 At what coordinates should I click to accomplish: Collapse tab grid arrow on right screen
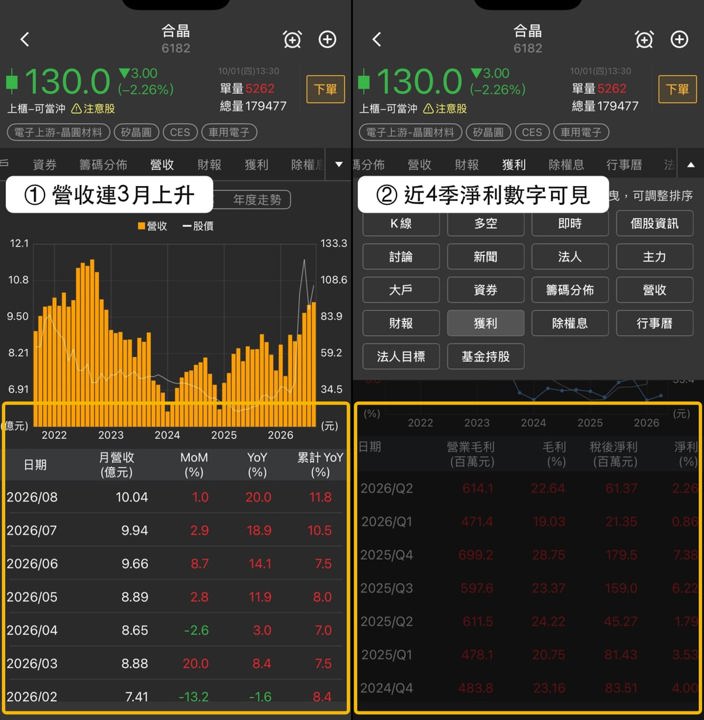pyautogui.click(x=691, y=164)
